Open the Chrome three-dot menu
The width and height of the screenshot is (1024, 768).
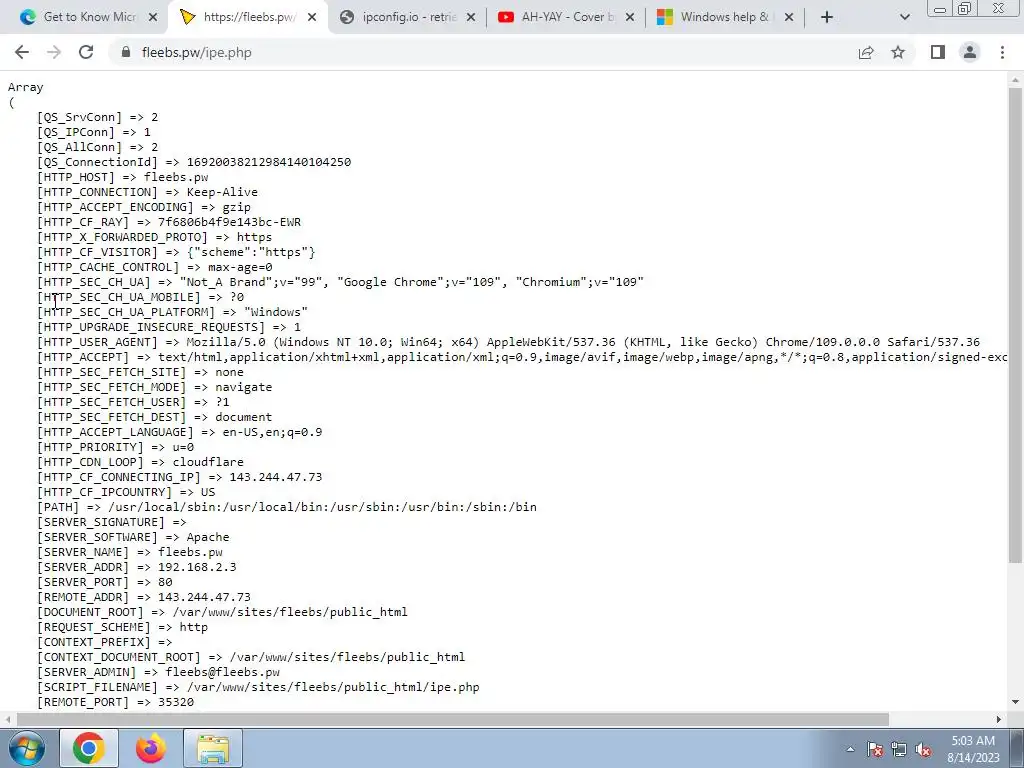coord(1002,52)
